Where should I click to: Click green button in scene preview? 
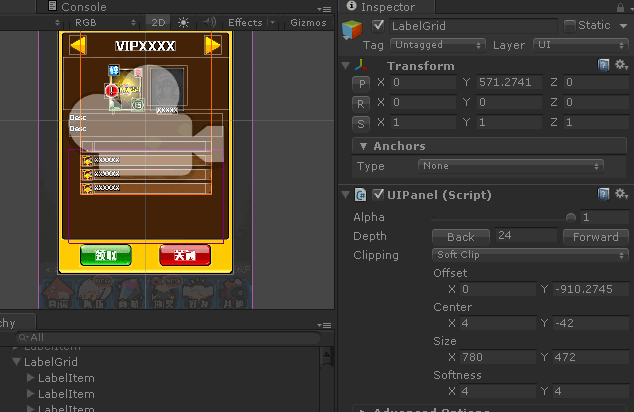106,255
